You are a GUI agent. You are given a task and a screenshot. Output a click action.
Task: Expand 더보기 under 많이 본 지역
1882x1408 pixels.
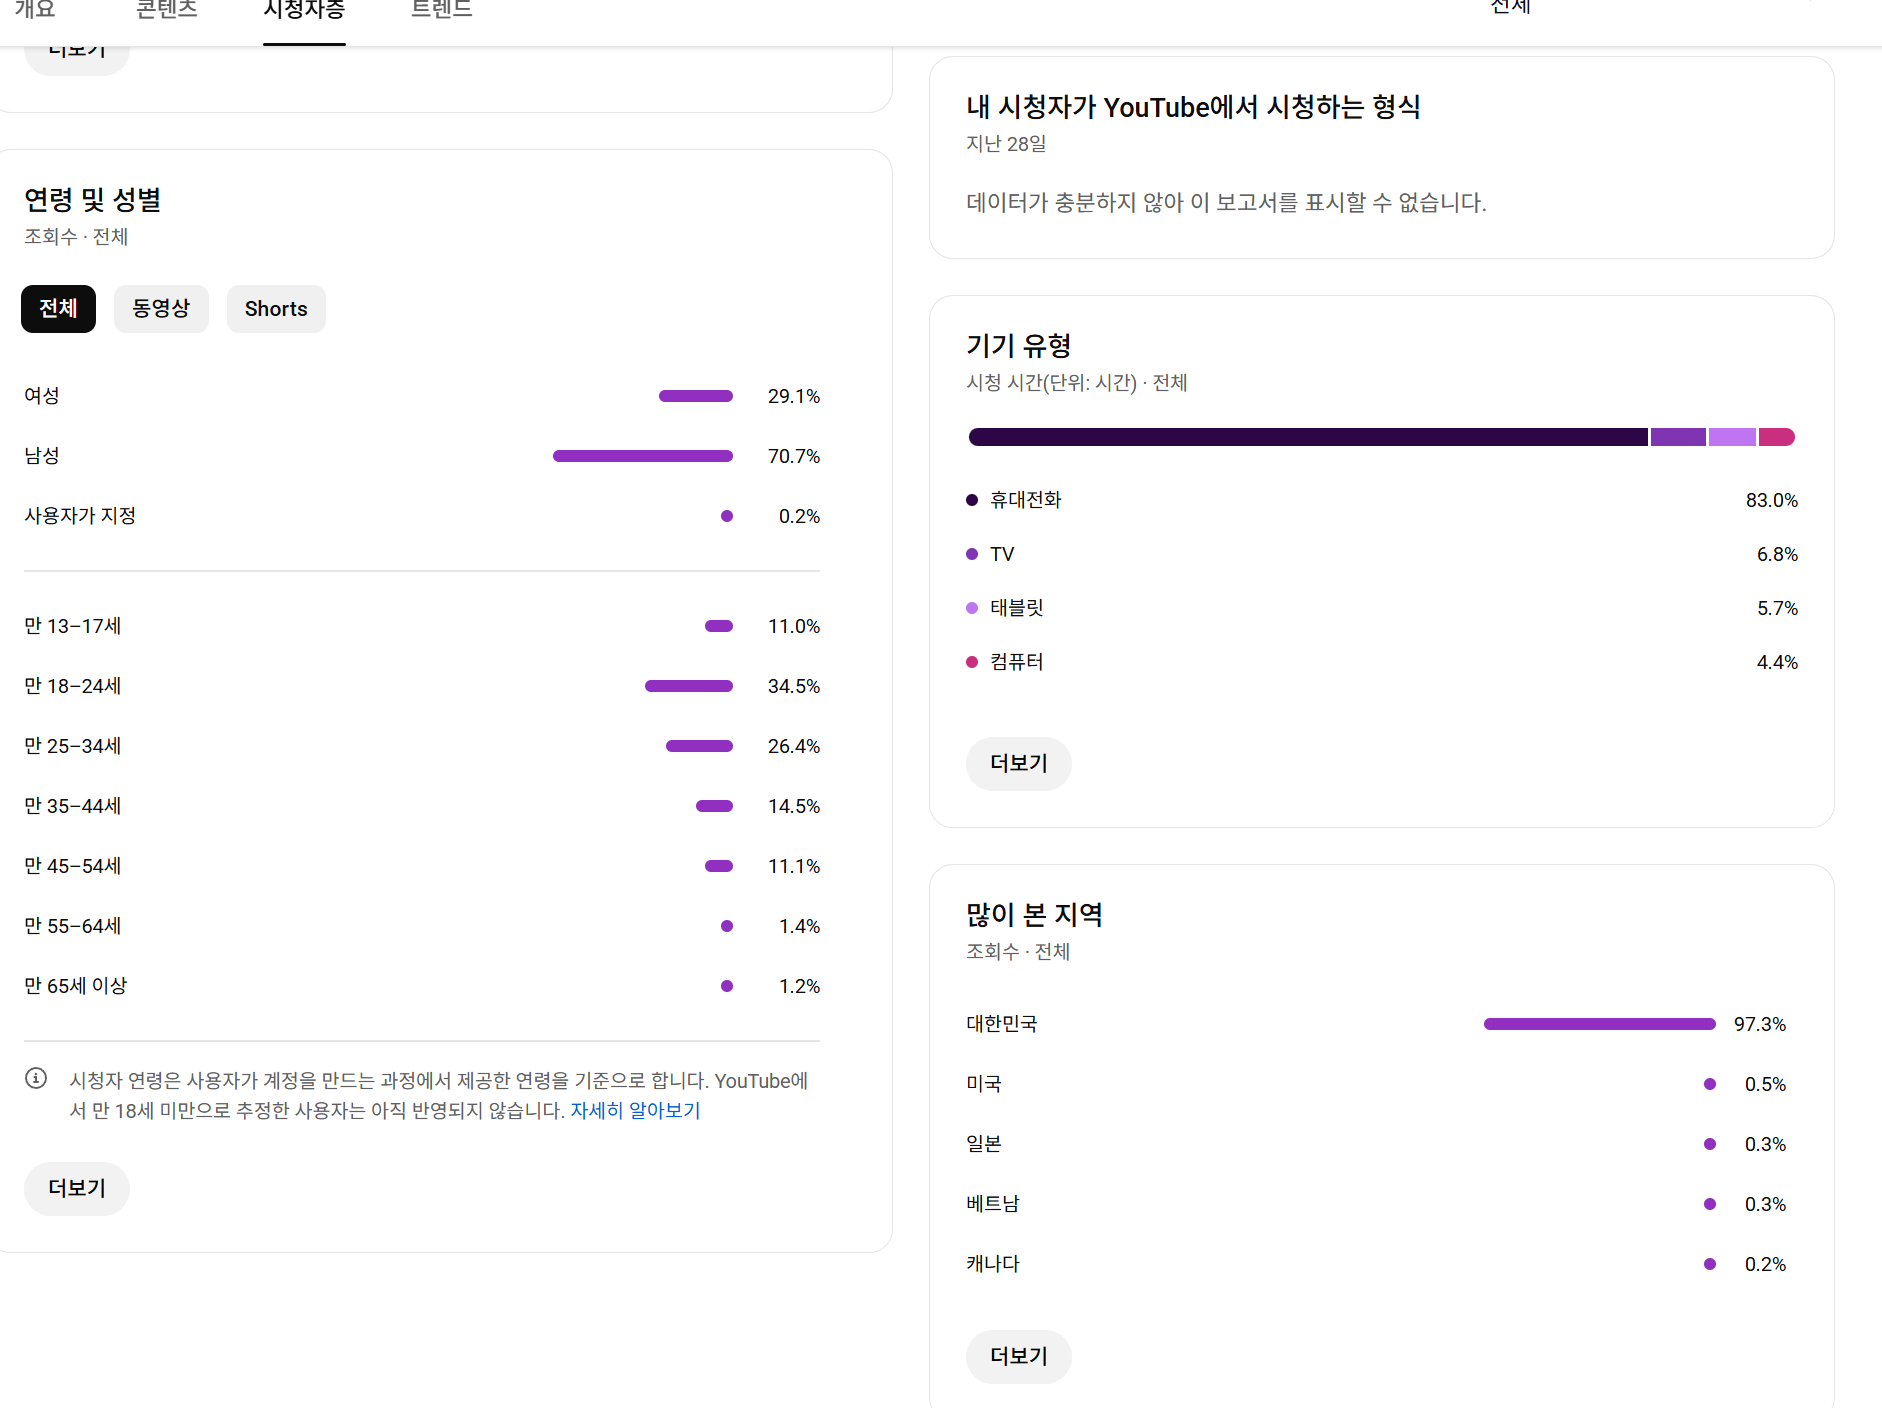(1018, 1356)
